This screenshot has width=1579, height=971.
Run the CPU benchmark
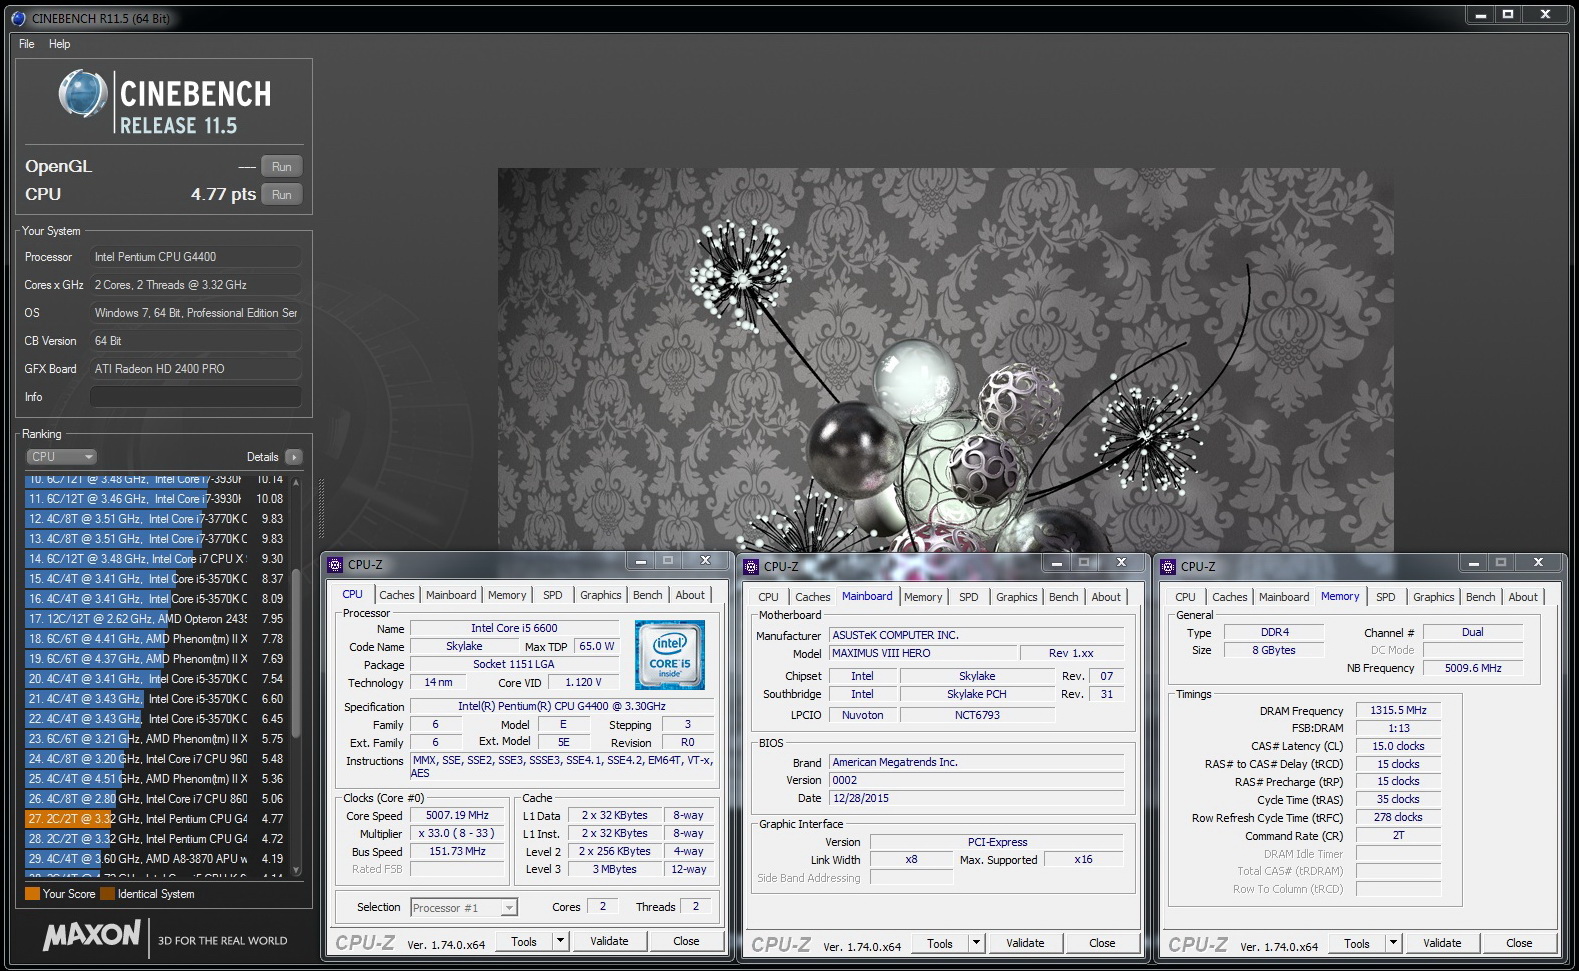point(282,195)
